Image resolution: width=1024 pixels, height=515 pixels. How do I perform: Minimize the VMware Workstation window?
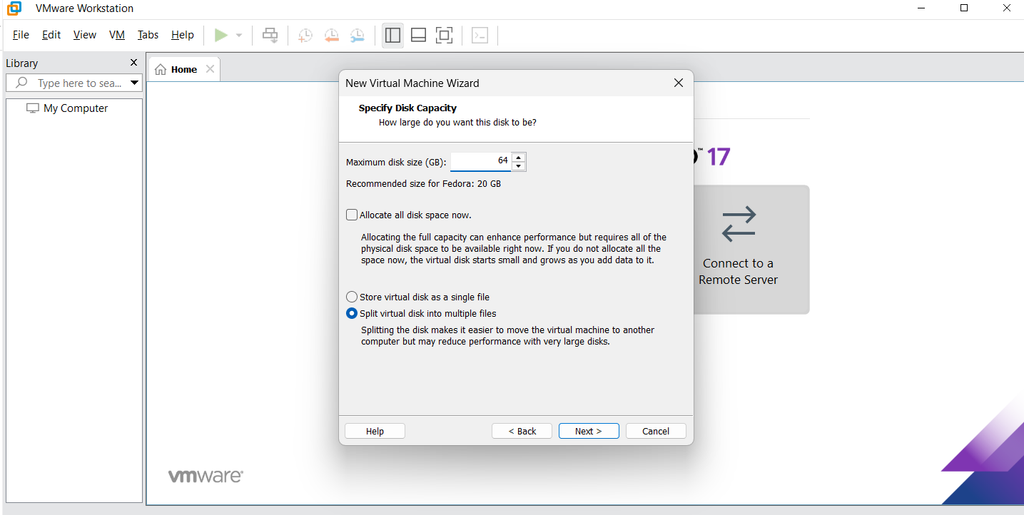coord(922,8)
